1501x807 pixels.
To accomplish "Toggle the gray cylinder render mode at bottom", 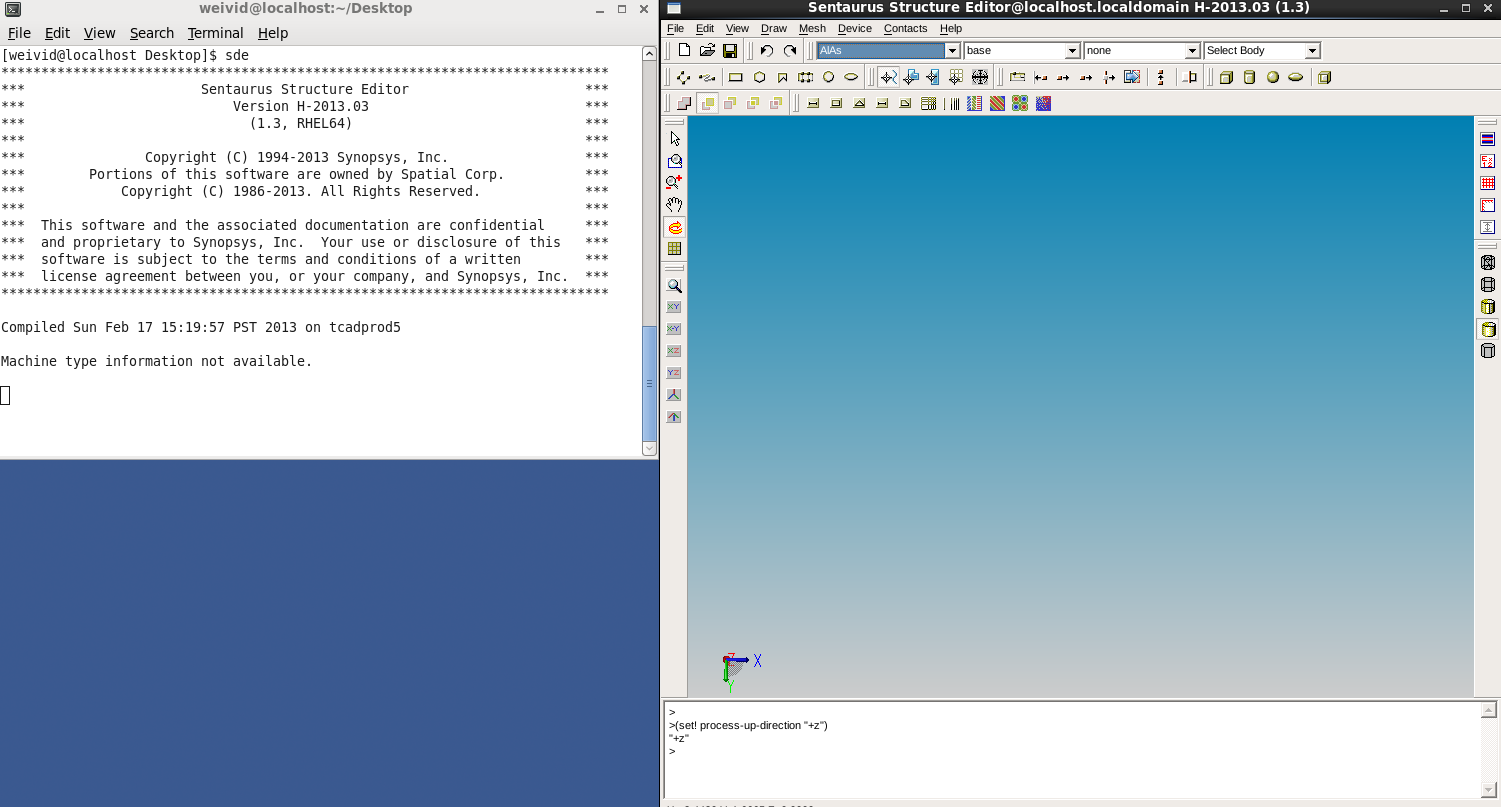I will (x=1488, y=351).
